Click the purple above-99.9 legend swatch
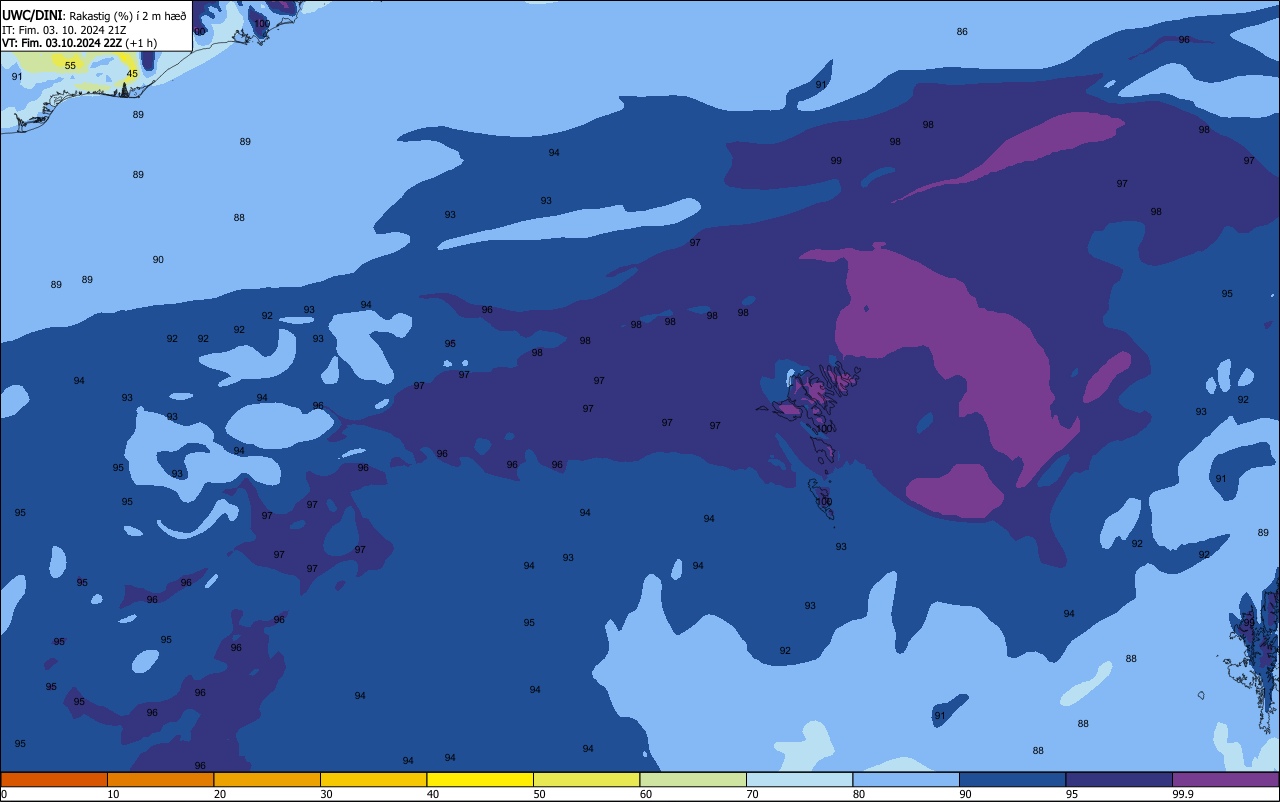Viewport: 1280px width, 802px height. click(1225, 779)
